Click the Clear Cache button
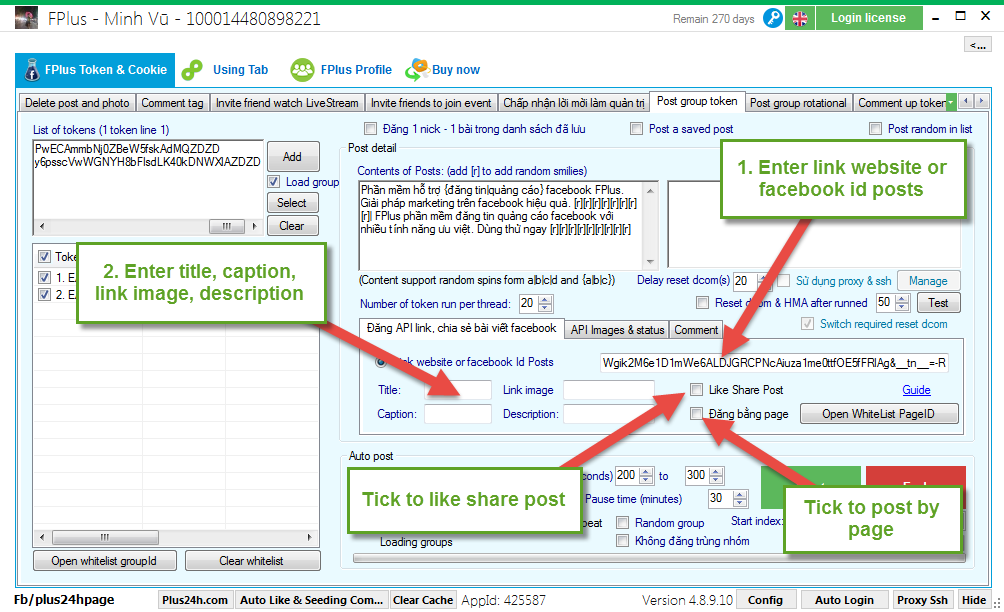Viewport: 1004px width, 612px height. pyautogui.click(x=423, y=600)
